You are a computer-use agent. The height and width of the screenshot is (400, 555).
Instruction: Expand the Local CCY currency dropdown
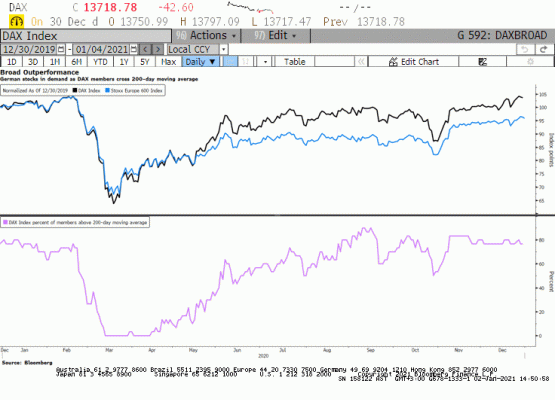223,49
